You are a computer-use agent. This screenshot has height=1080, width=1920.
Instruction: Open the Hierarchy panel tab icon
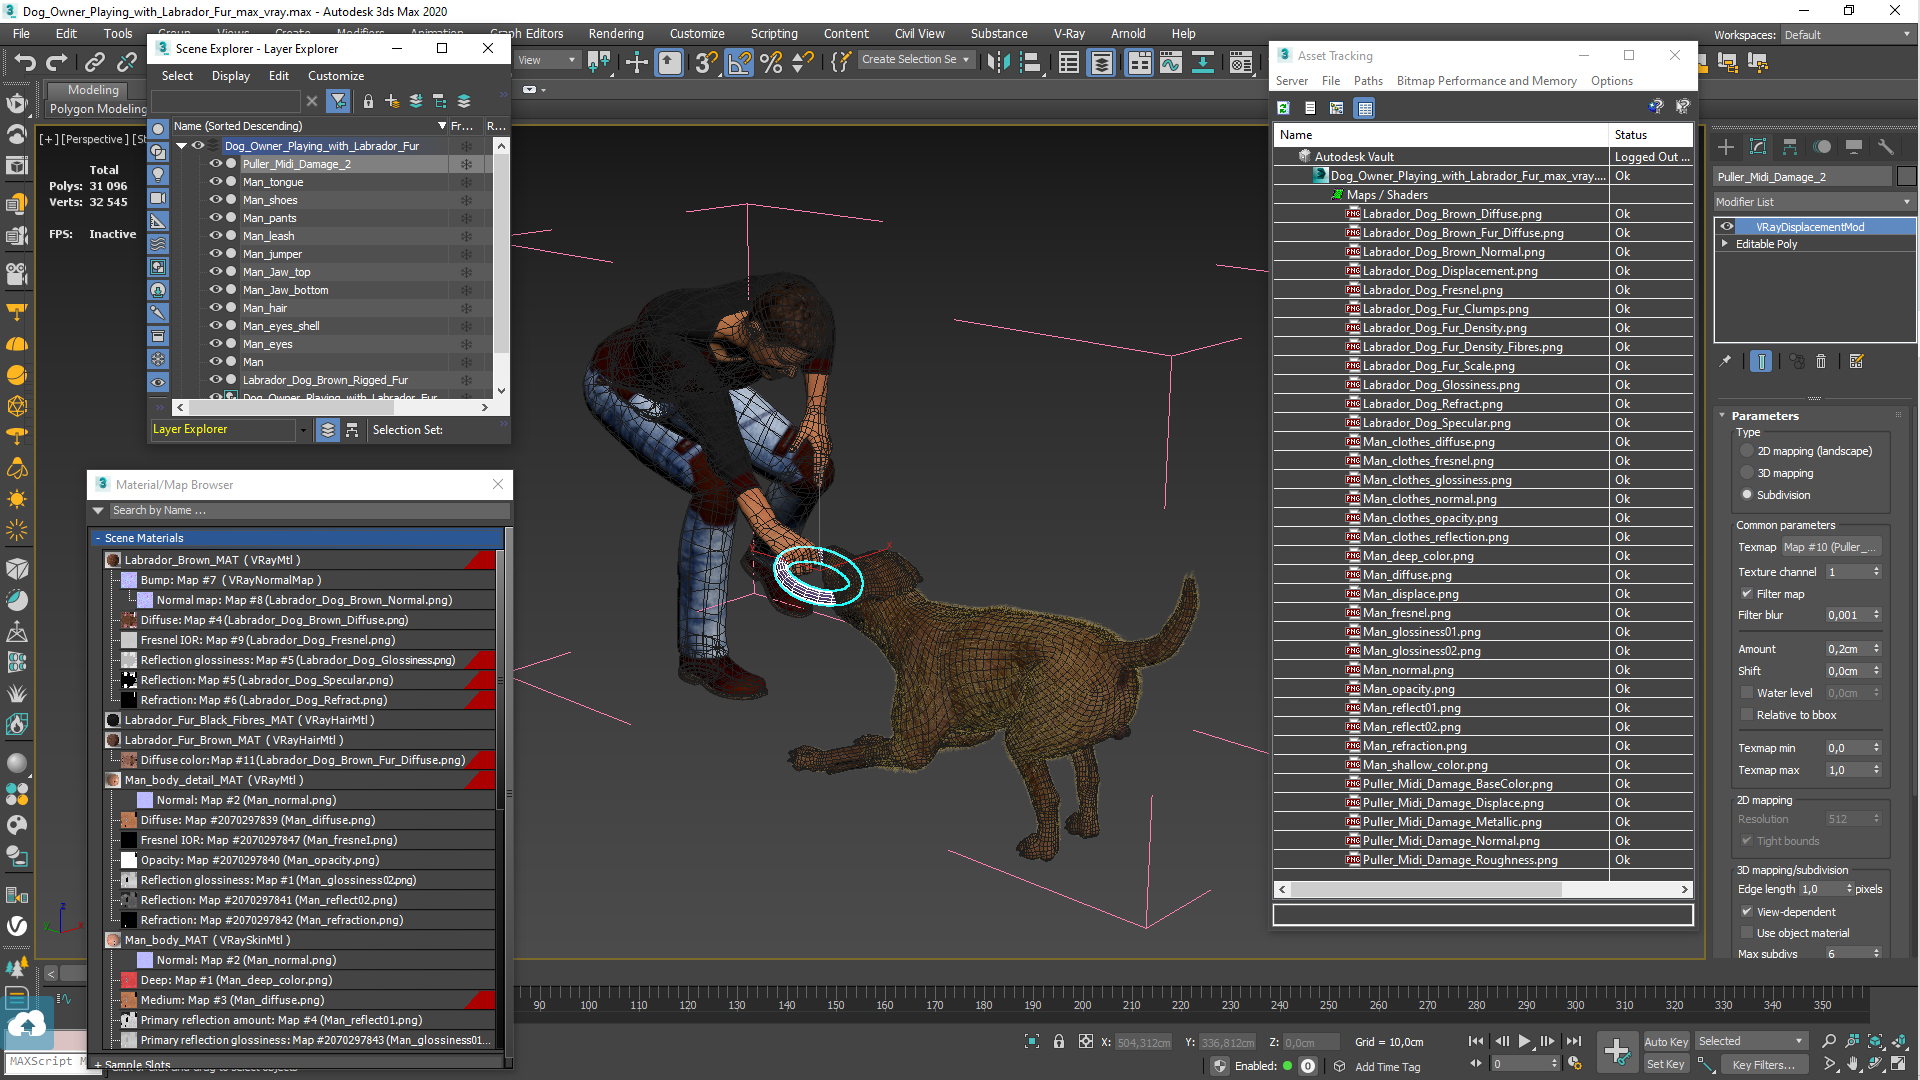(1790, 147)
